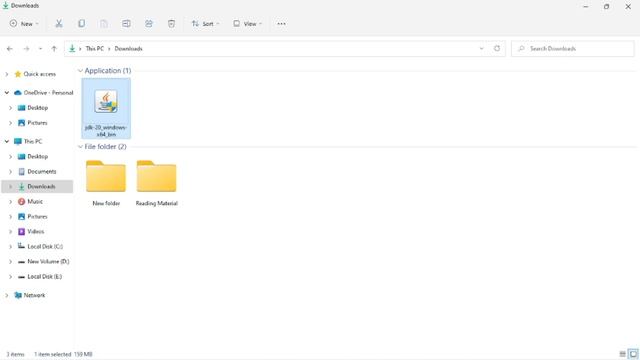Delete the selected item with trash icon
This screenshot has height=360, width=640.
point(171,24)
